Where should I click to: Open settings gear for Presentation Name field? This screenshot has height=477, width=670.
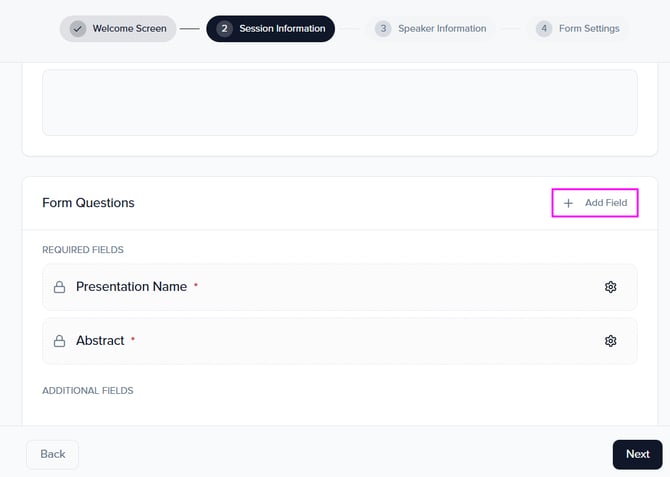(x=610, y=287)
